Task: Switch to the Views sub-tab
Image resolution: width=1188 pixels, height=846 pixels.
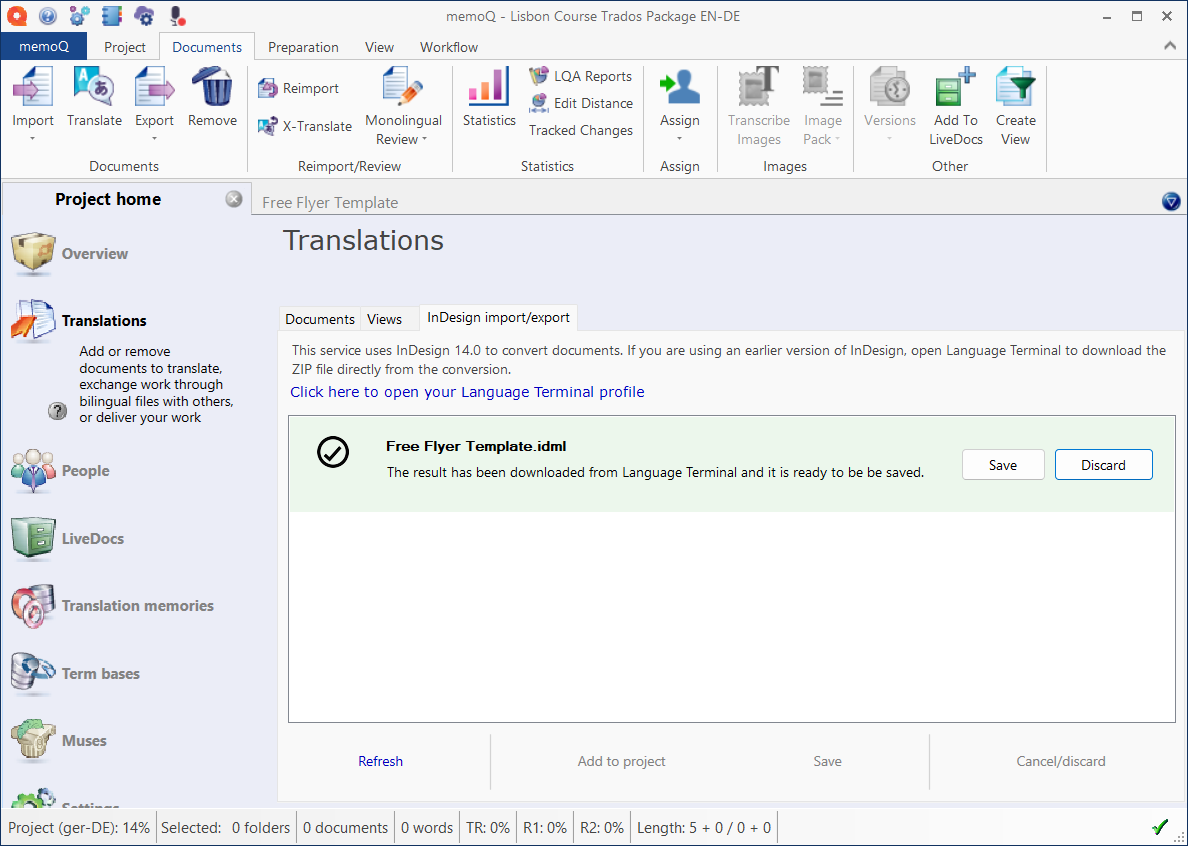Action: pyautogui.click(x=384, y=319)
